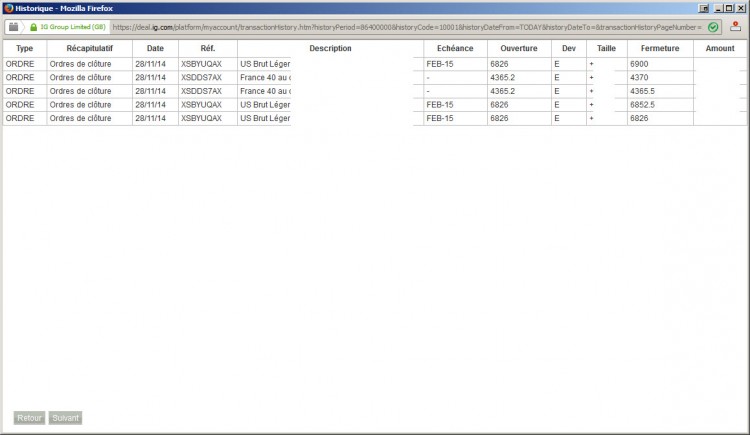Screen dimensions: 750x435
Task: Click Ouverture 6826 in the 6852.5 row
Action: [499, 104]
